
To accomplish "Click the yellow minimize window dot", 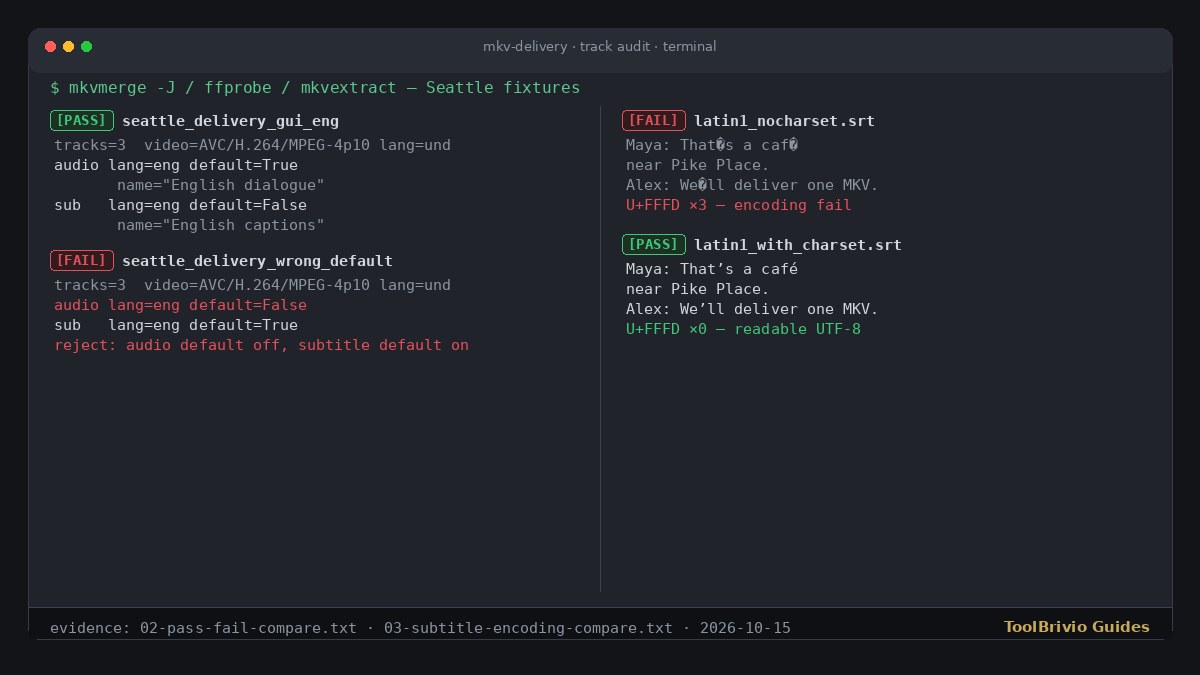I will coord(69,47).
